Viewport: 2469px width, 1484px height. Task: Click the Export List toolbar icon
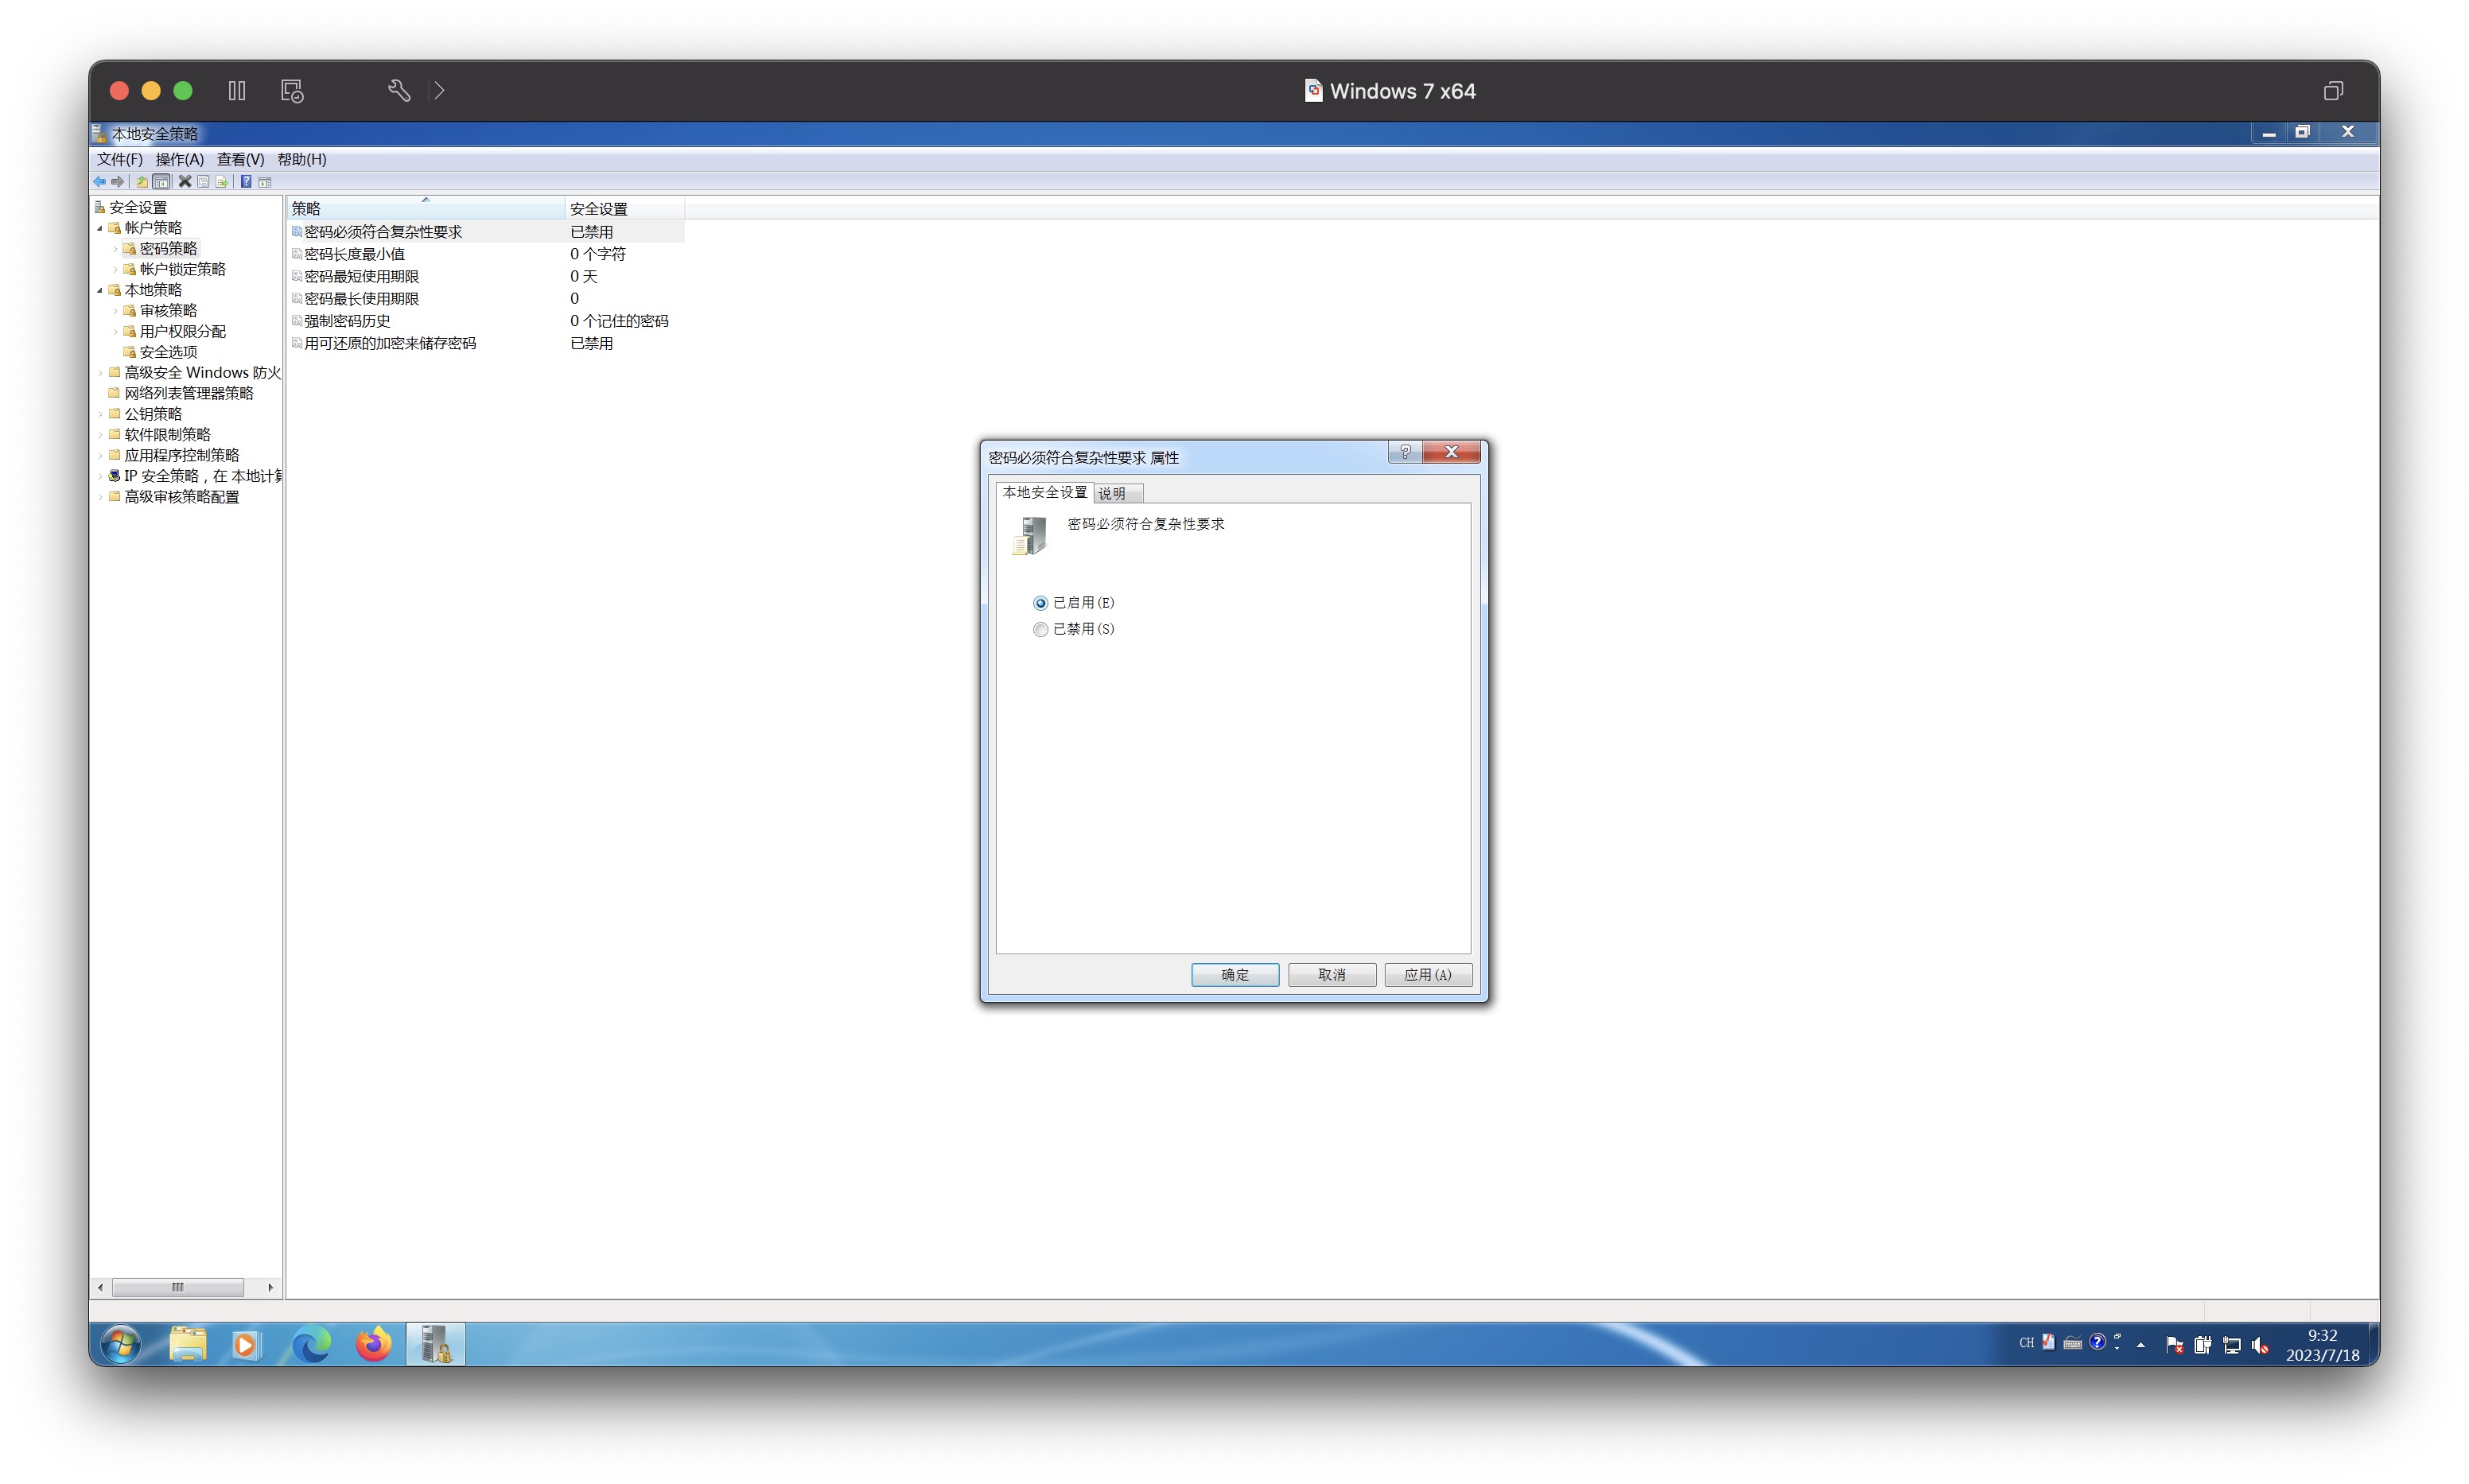pyautogui.click(x=222, y=182)
